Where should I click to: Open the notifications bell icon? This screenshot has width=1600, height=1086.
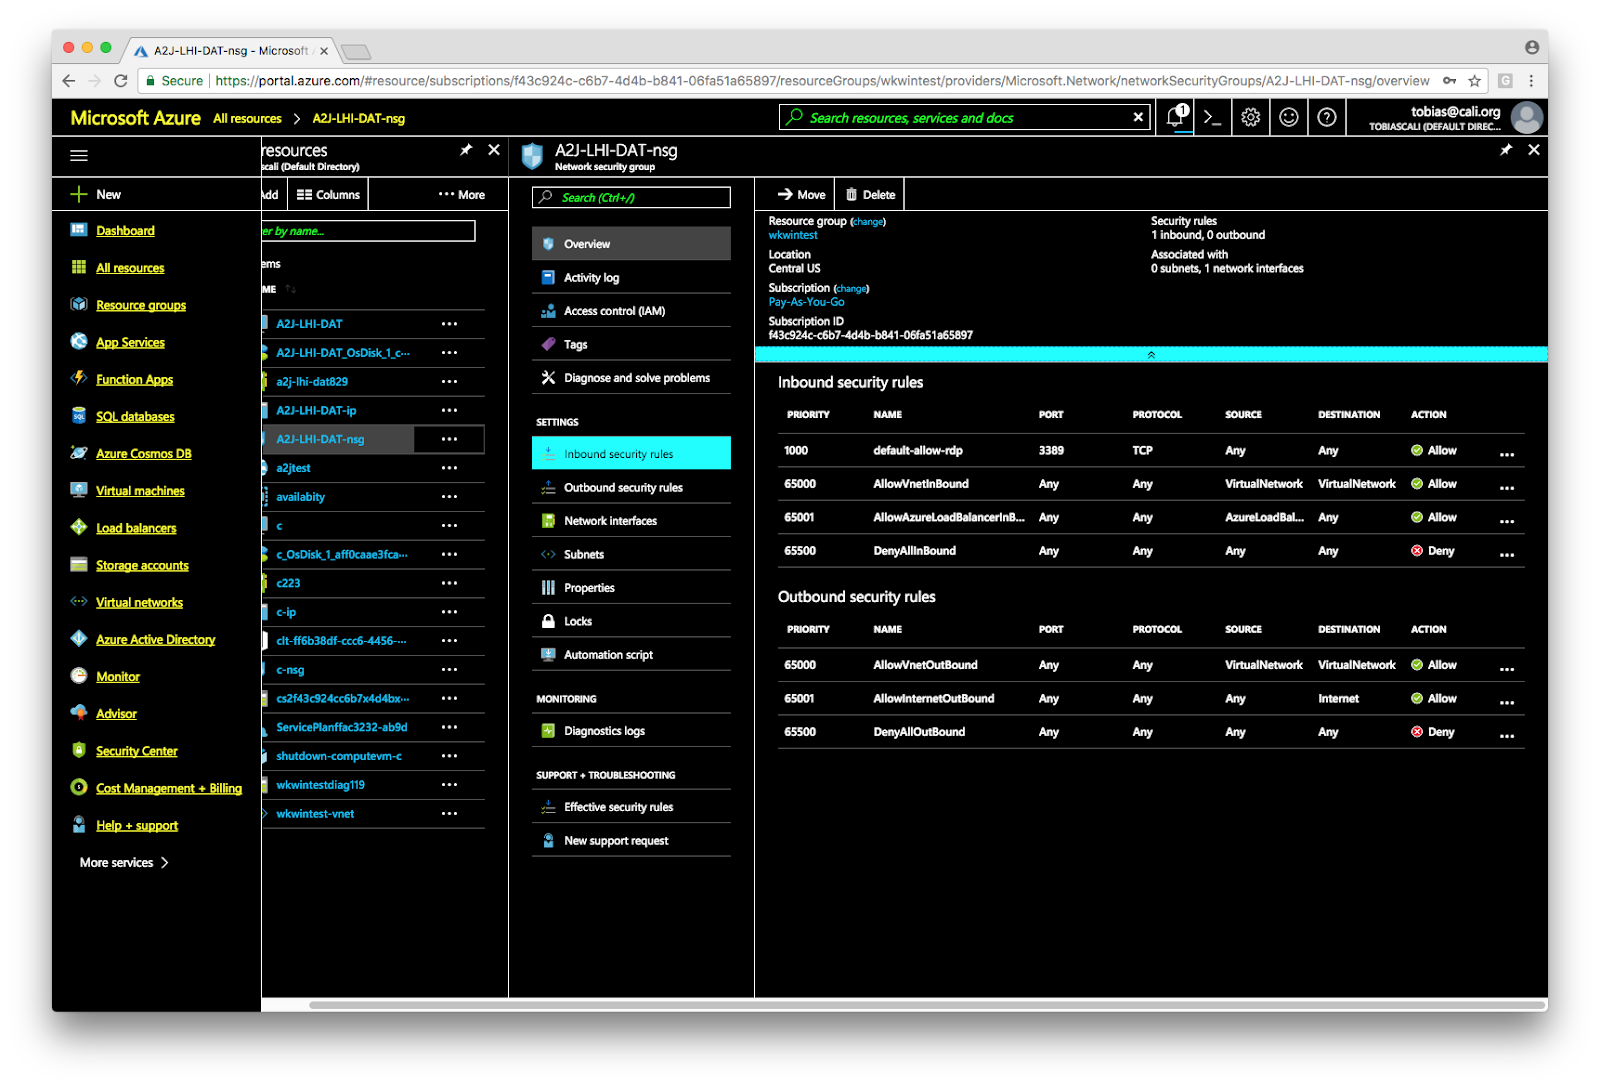(1177, 117)
